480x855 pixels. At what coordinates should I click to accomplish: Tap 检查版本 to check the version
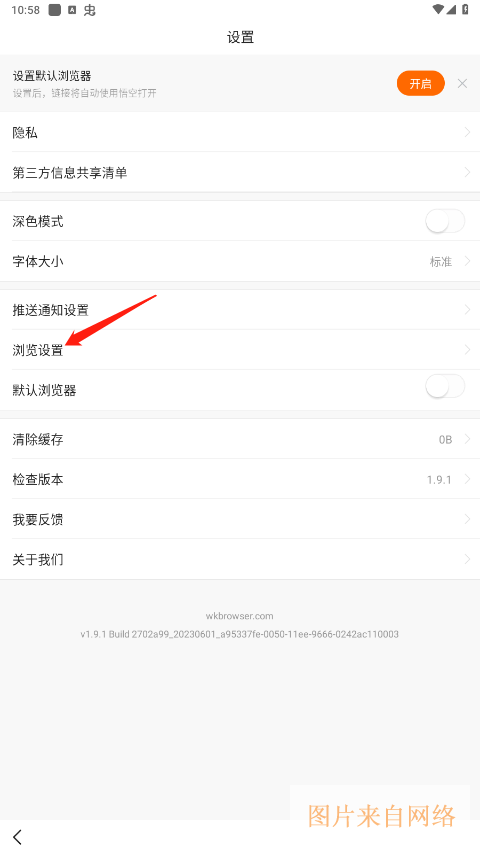(240, 479)
